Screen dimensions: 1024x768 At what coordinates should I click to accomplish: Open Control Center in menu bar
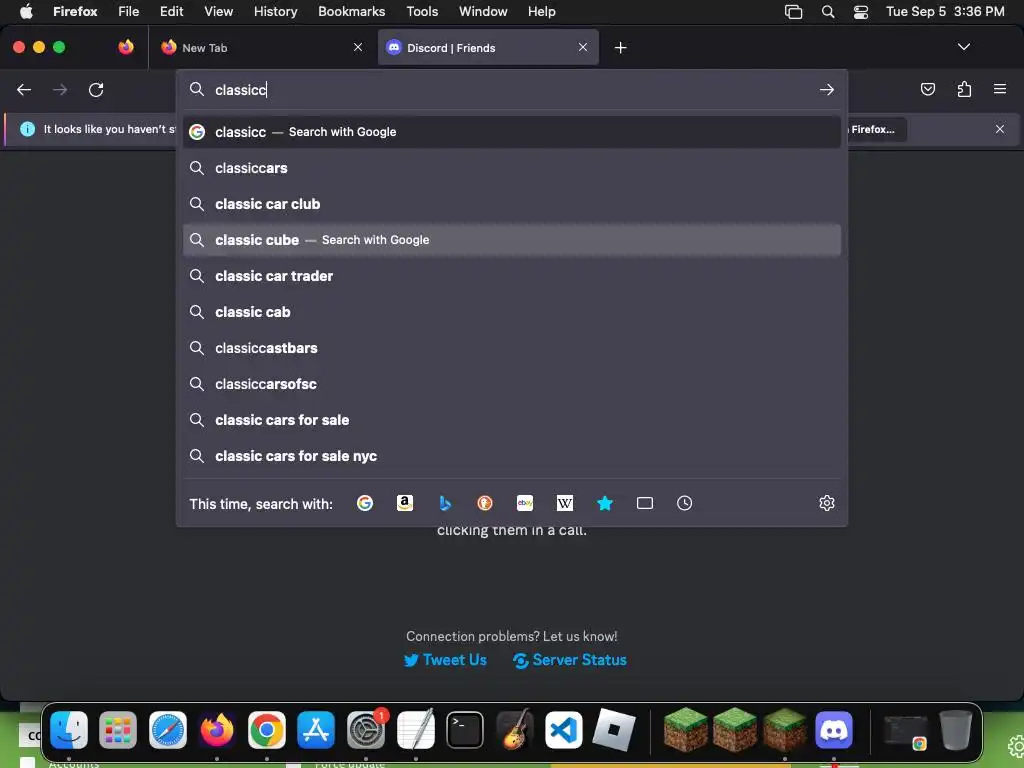(x=861, y=12)
